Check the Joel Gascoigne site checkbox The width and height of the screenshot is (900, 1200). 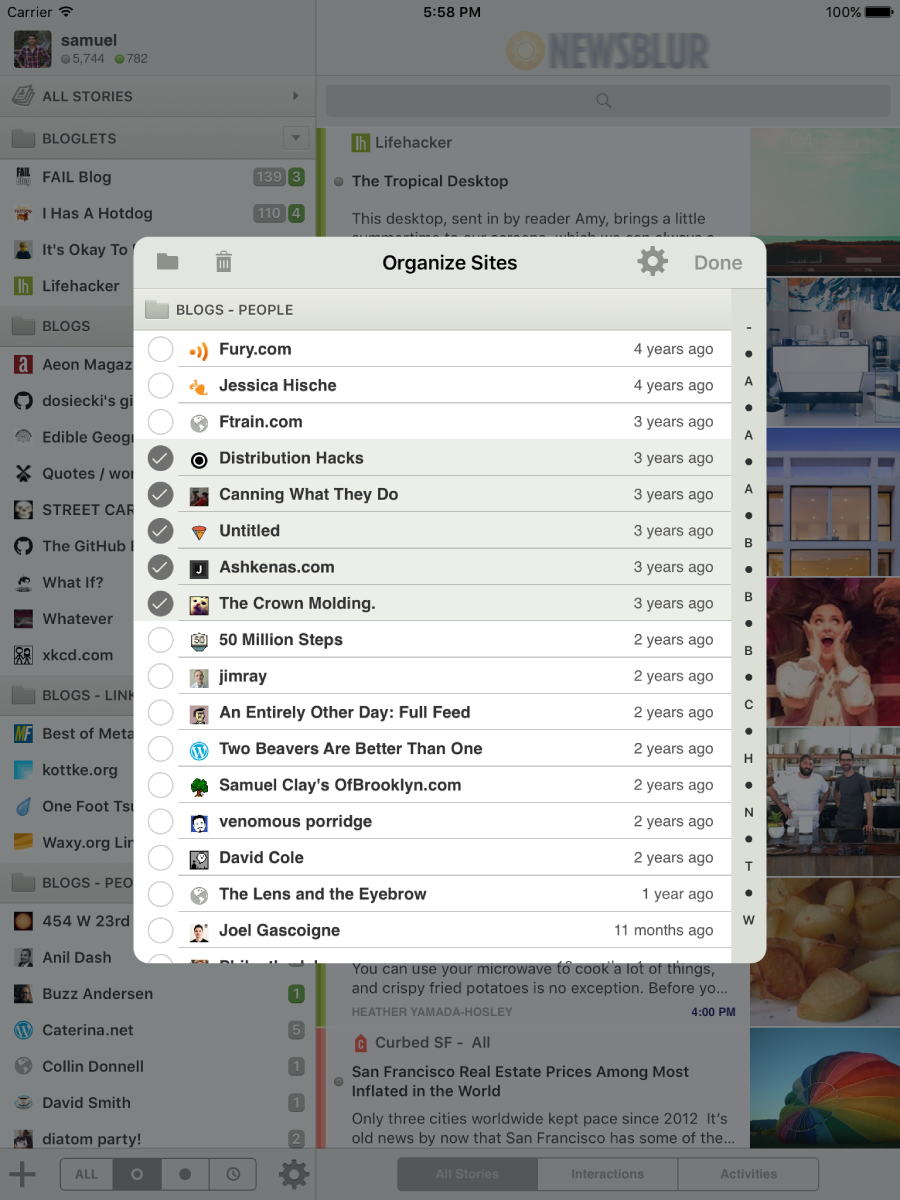coord(160,930)
